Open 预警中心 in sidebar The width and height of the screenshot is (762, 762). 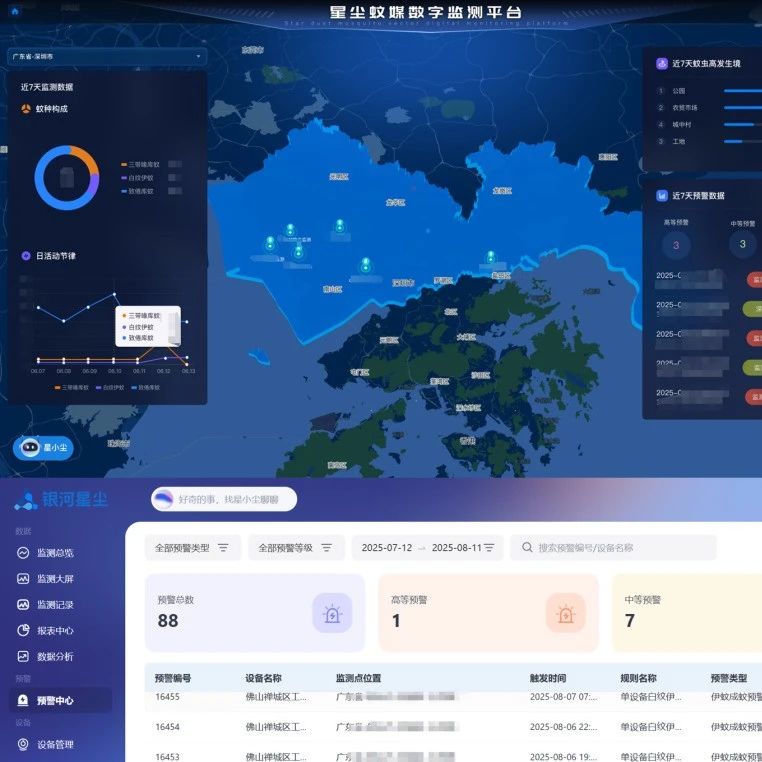pos(61,700)
